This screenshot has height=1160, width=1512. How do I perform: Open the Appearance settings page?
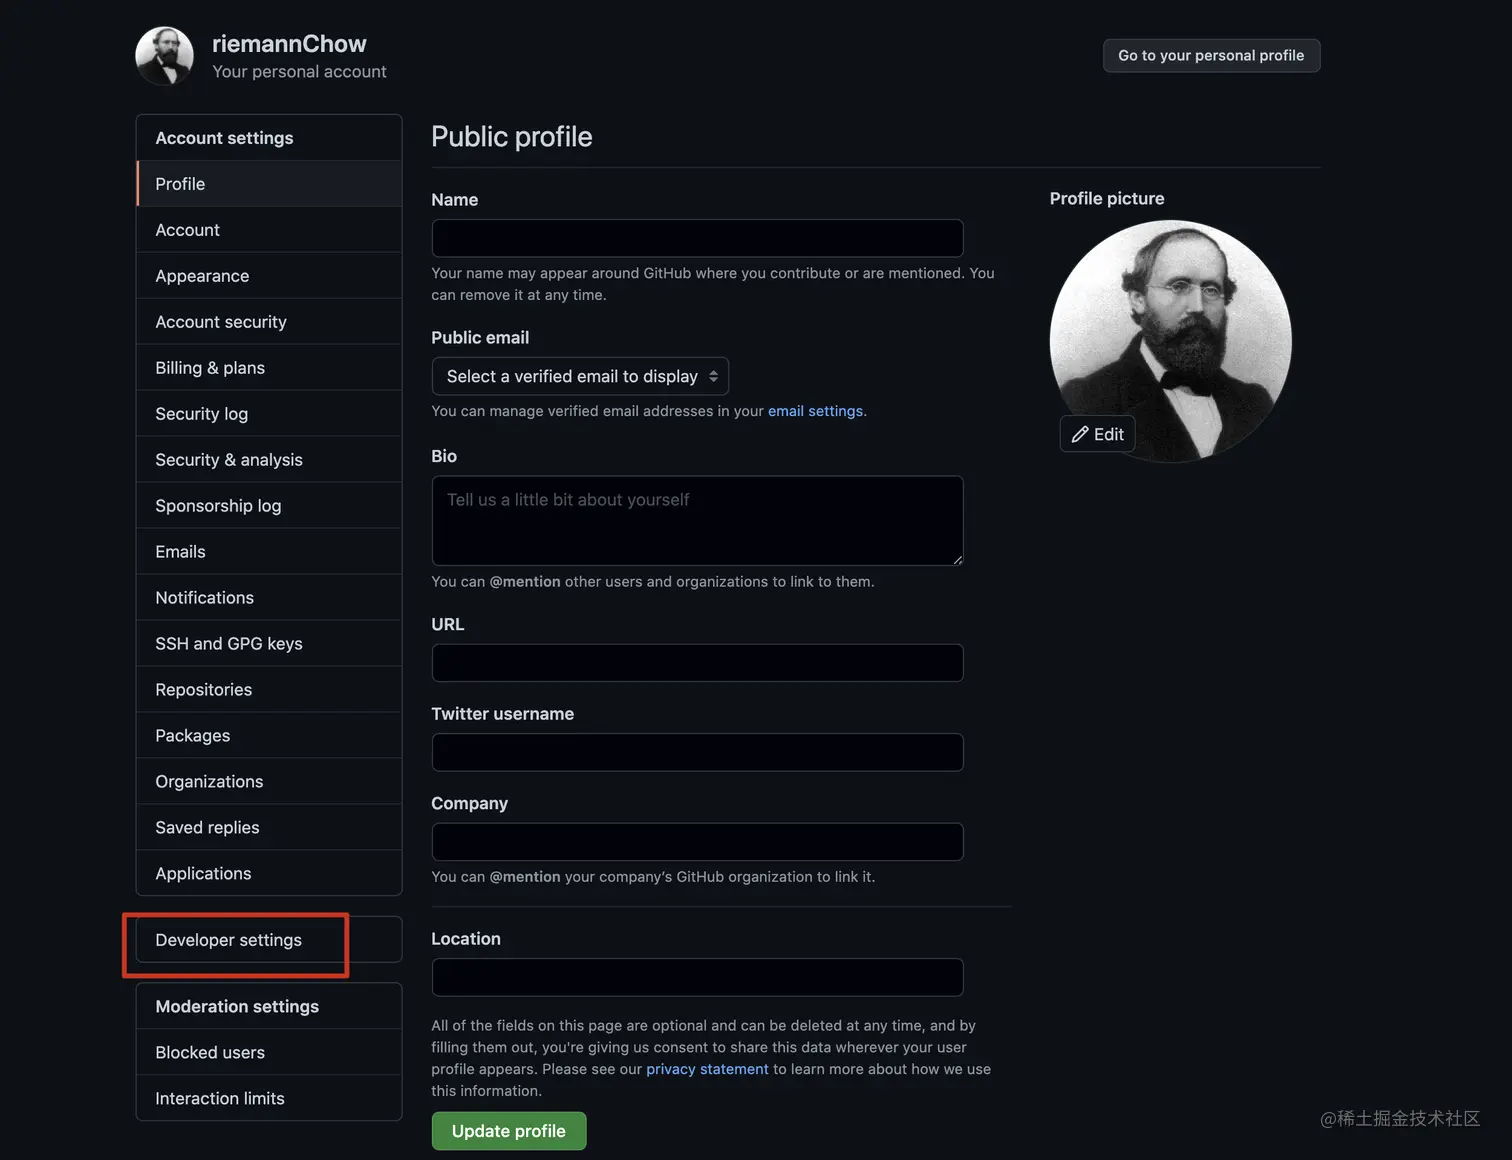pyautogui.click(x=269, y=276)
